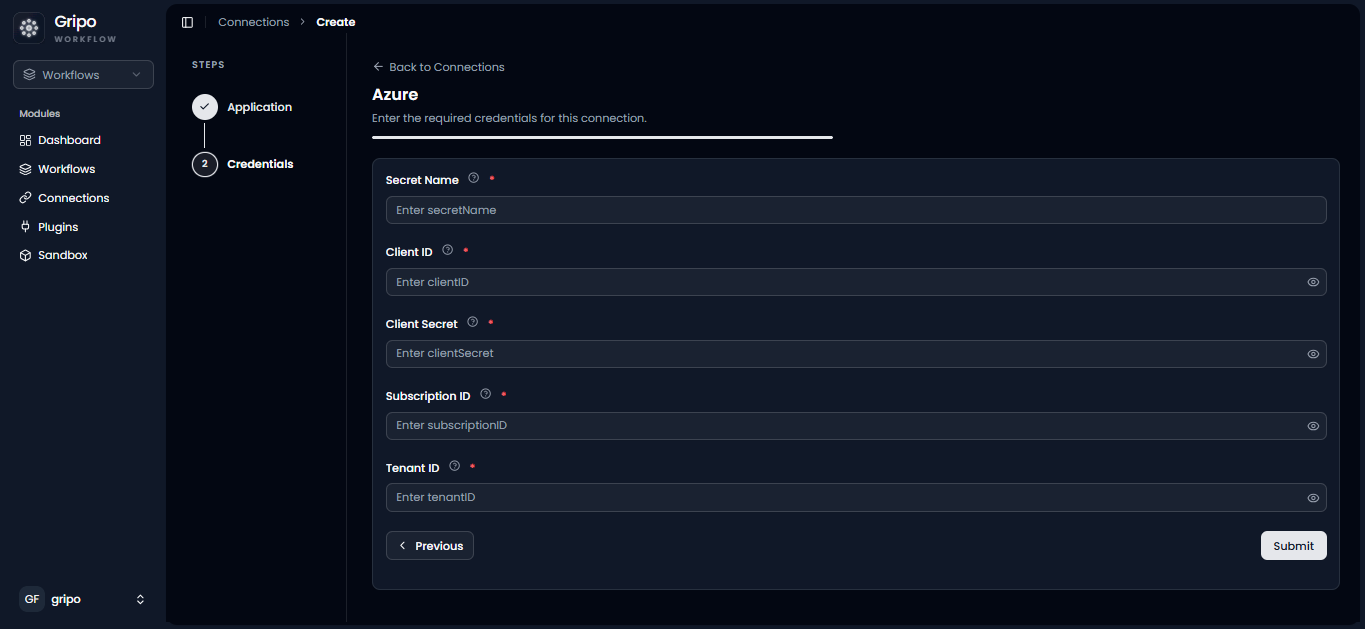Image resolution: width=1365 pixels, height=629 pixels.
Task: Reveal the Client Secret value
Action: point(1313,354)
